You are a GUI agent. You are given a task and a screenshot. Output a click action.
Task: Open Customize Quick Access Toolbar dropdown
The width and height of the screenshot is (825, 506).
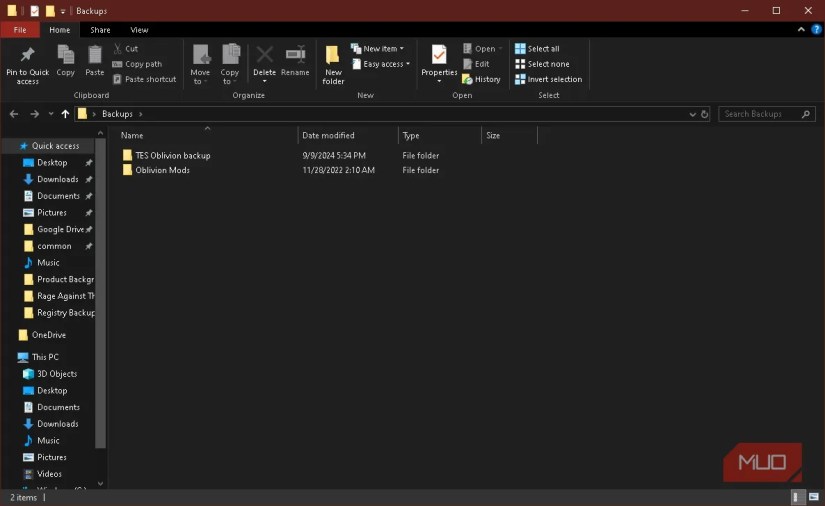tap(63, 11)
